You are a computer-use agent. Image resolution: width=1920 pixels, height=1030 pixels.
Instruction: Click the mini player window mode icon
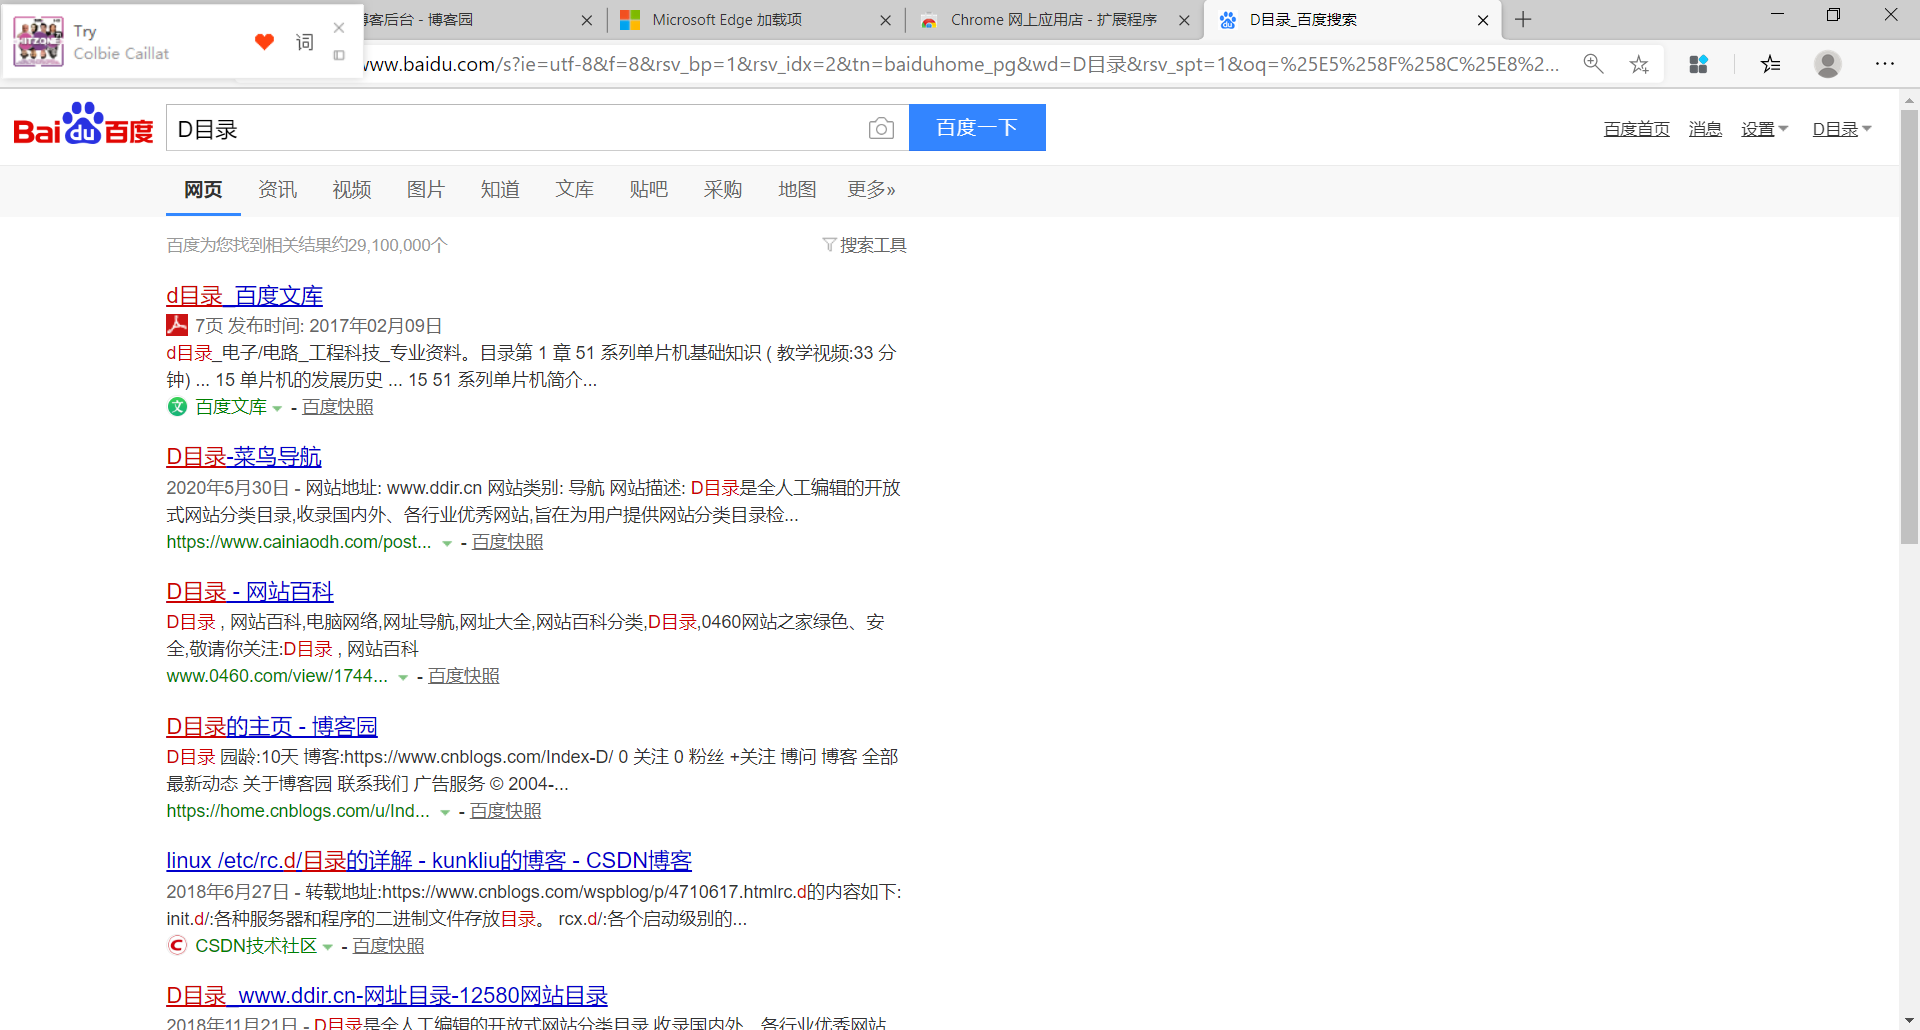[339, 55]
